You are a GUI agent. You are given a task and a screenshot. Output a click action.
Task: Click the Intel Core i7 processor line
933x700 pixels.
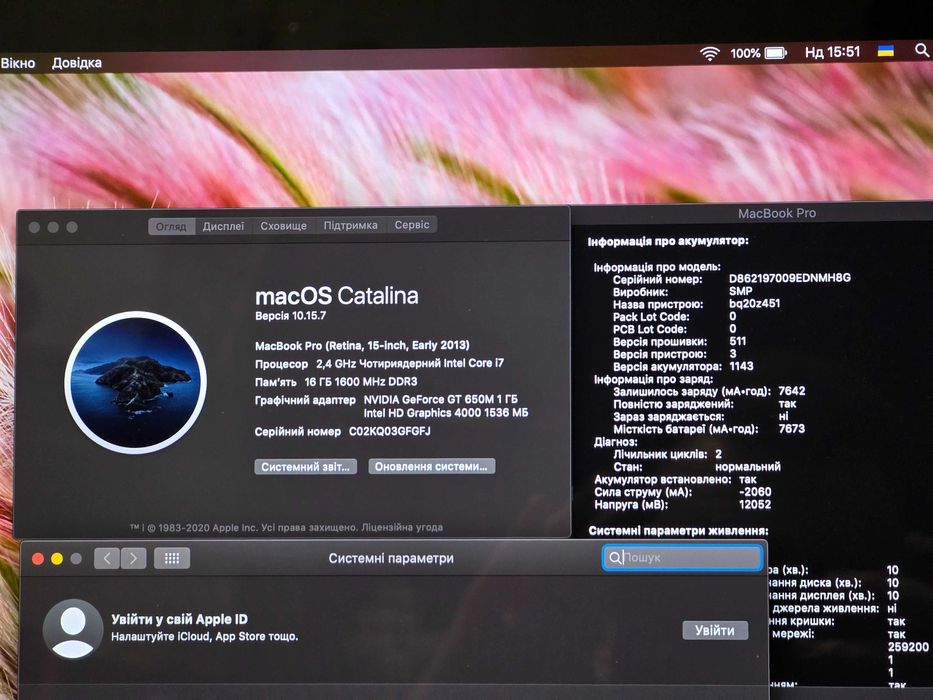[x=379, y=363]
